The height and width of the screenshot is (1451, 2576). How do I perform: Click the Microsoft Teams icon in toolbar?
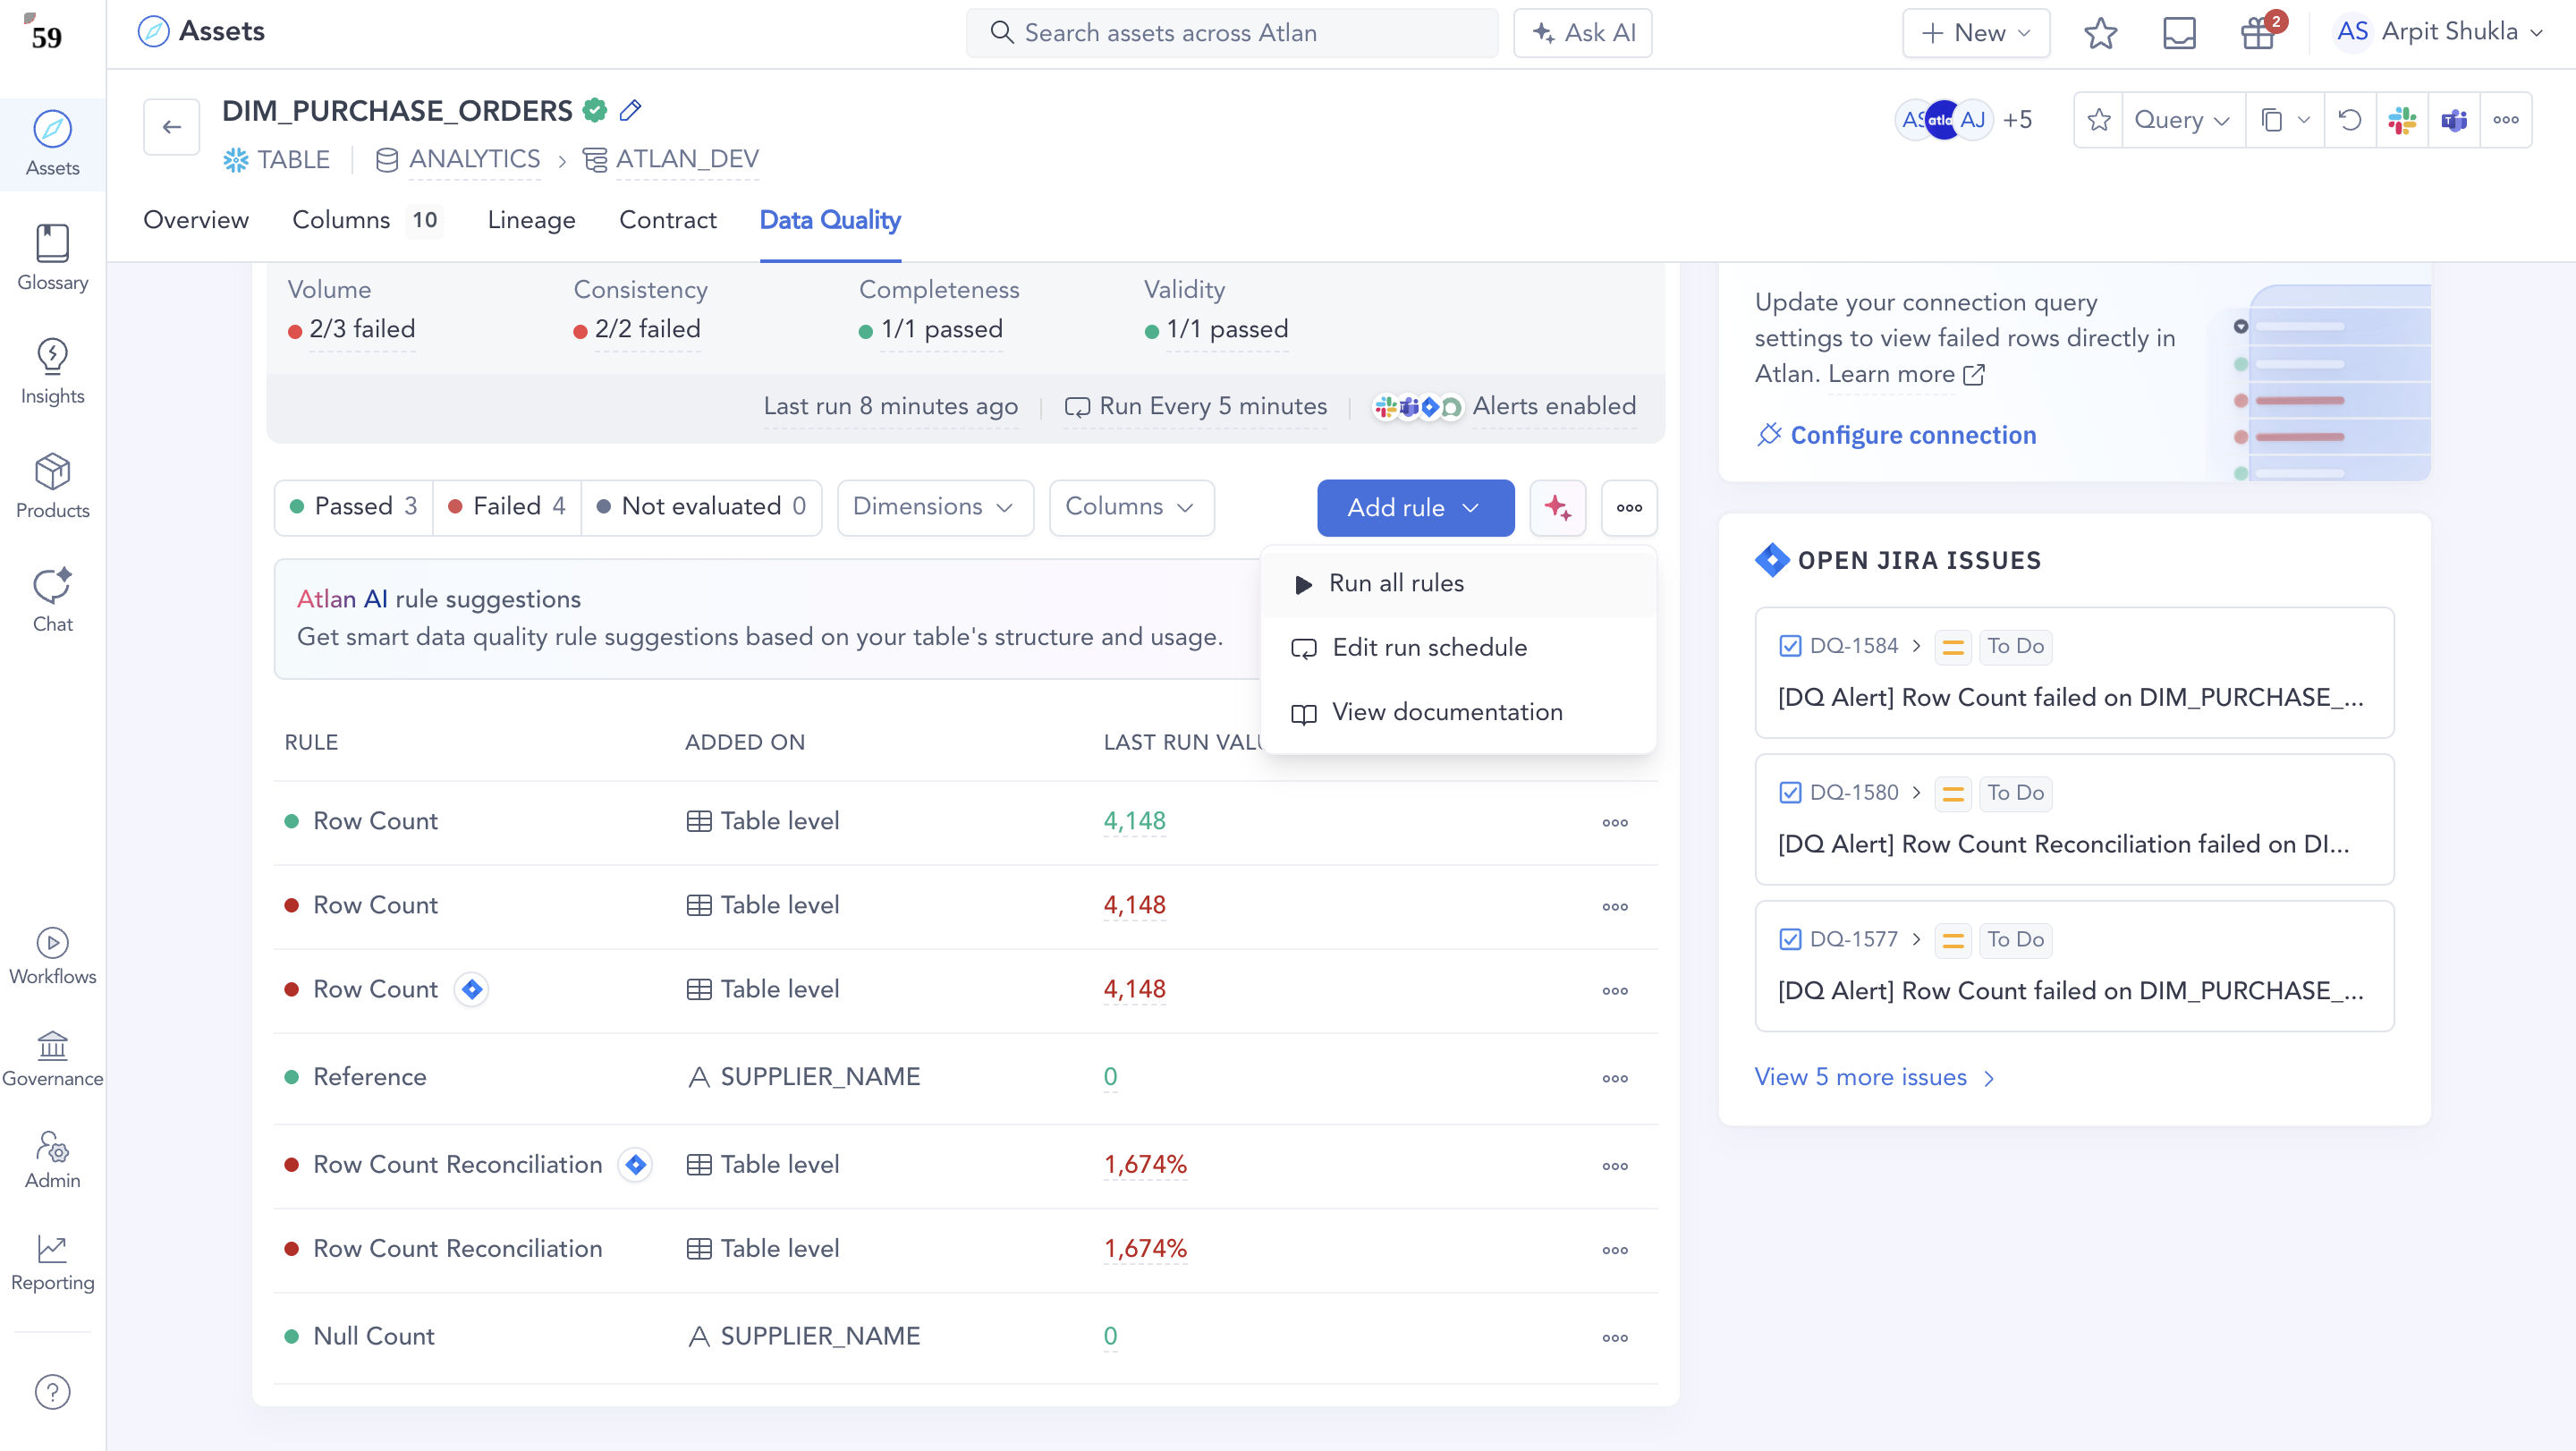[2454, 120]
